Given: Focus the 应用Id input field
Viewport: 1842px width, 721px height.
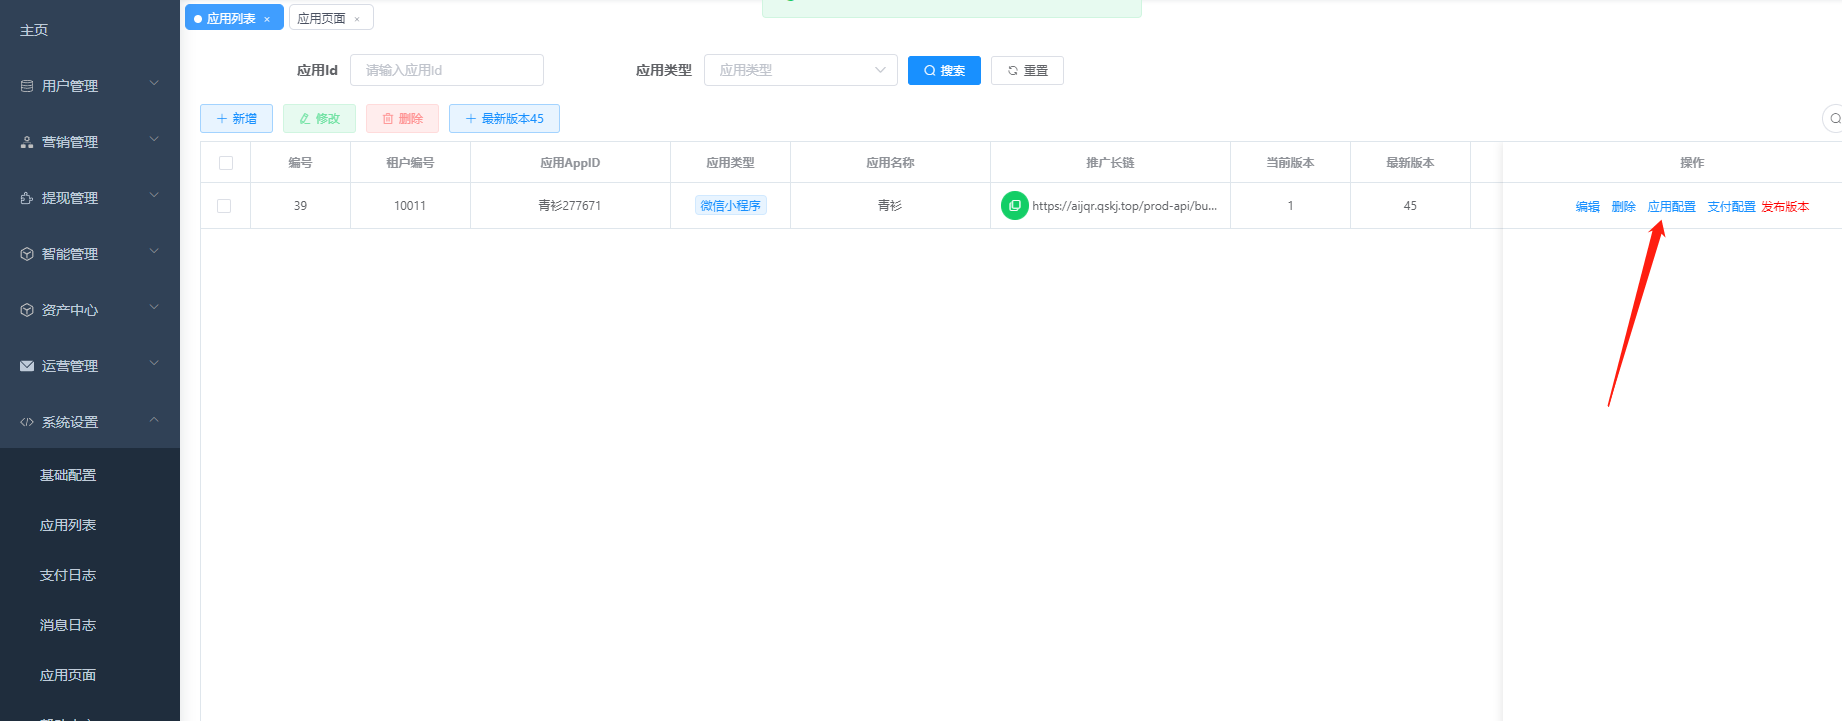Looking at the screenshot, I should coord(447,70).
